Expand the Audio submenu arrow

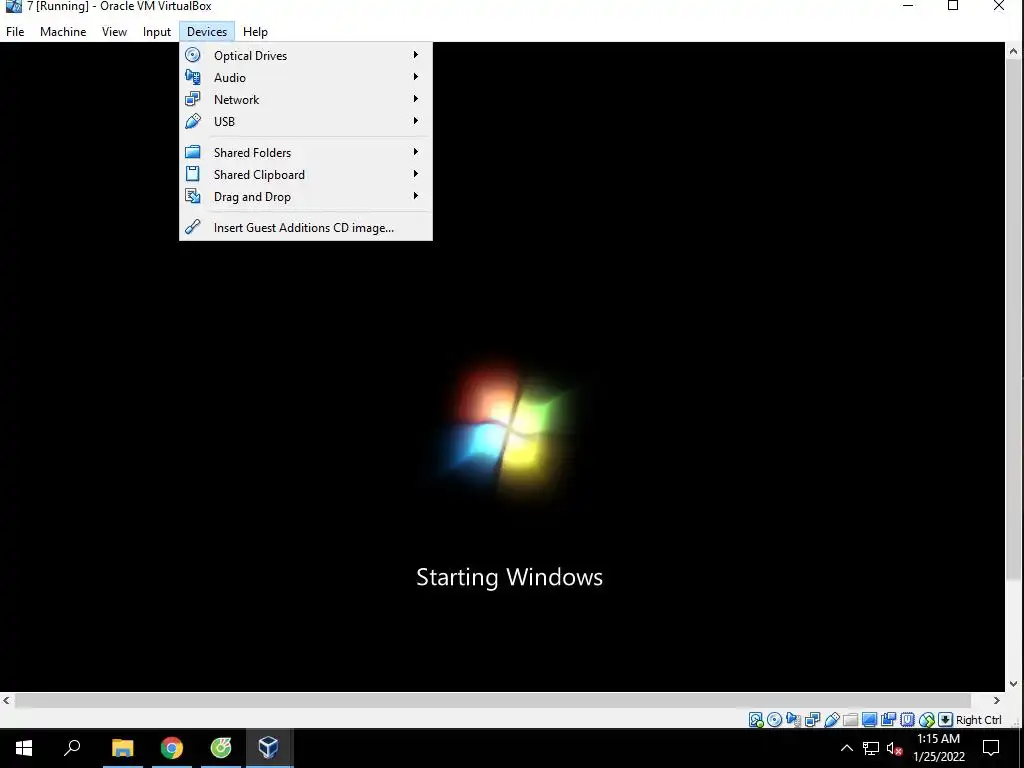tap(415, 77)
